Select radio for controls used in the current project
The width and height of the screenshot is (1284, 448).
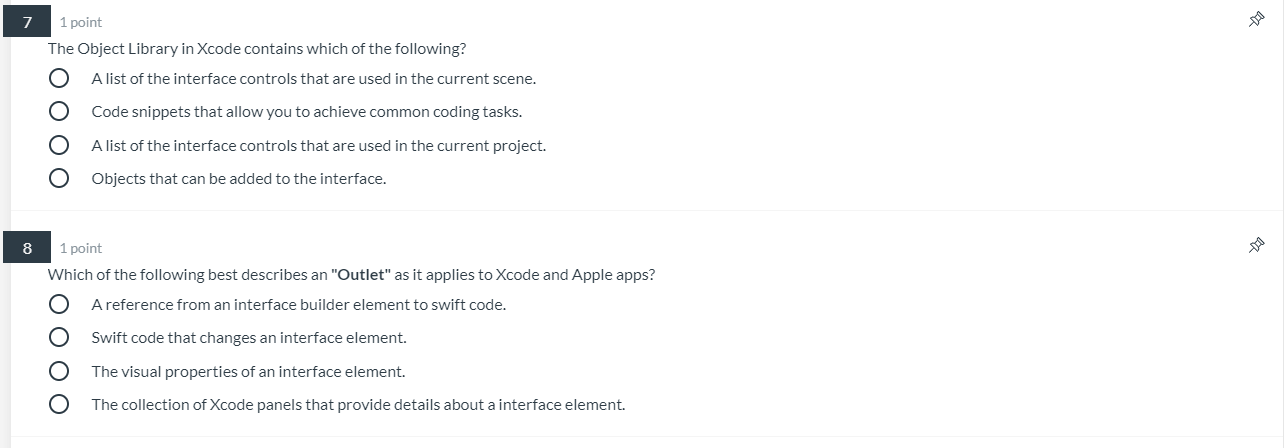59,145
